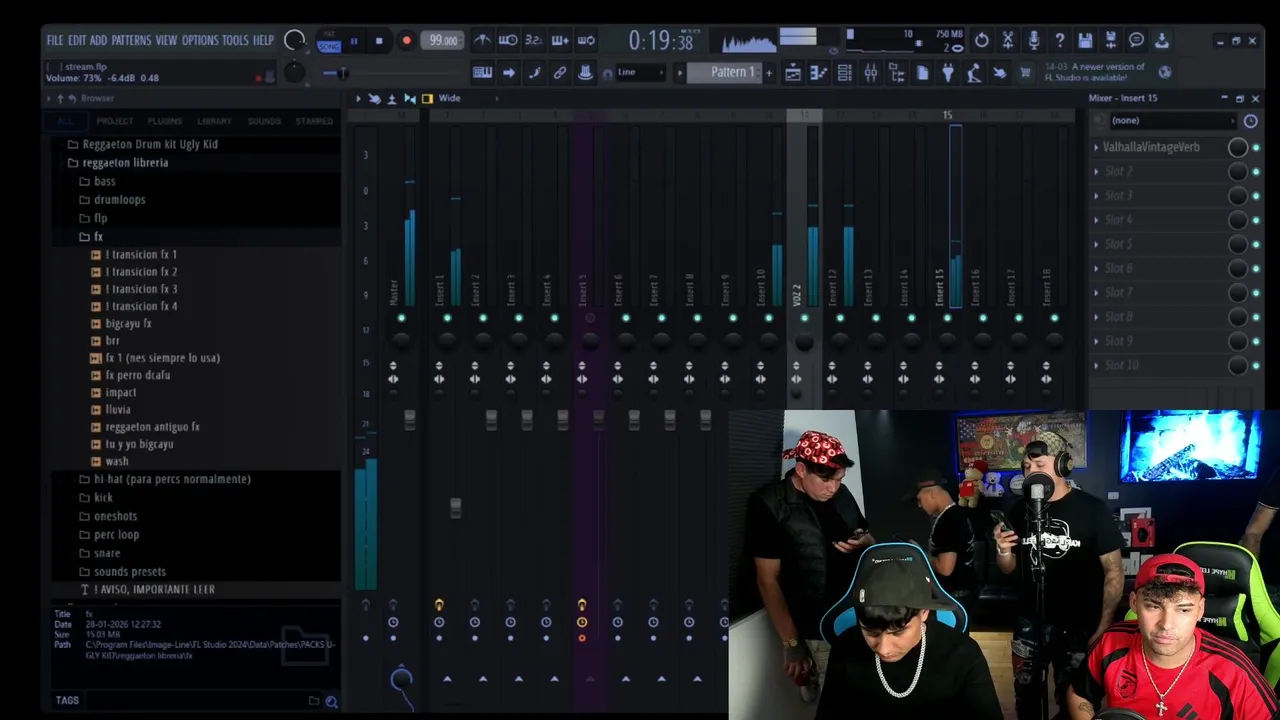
Task: Open the Mixer view icon
Action: 871,72
